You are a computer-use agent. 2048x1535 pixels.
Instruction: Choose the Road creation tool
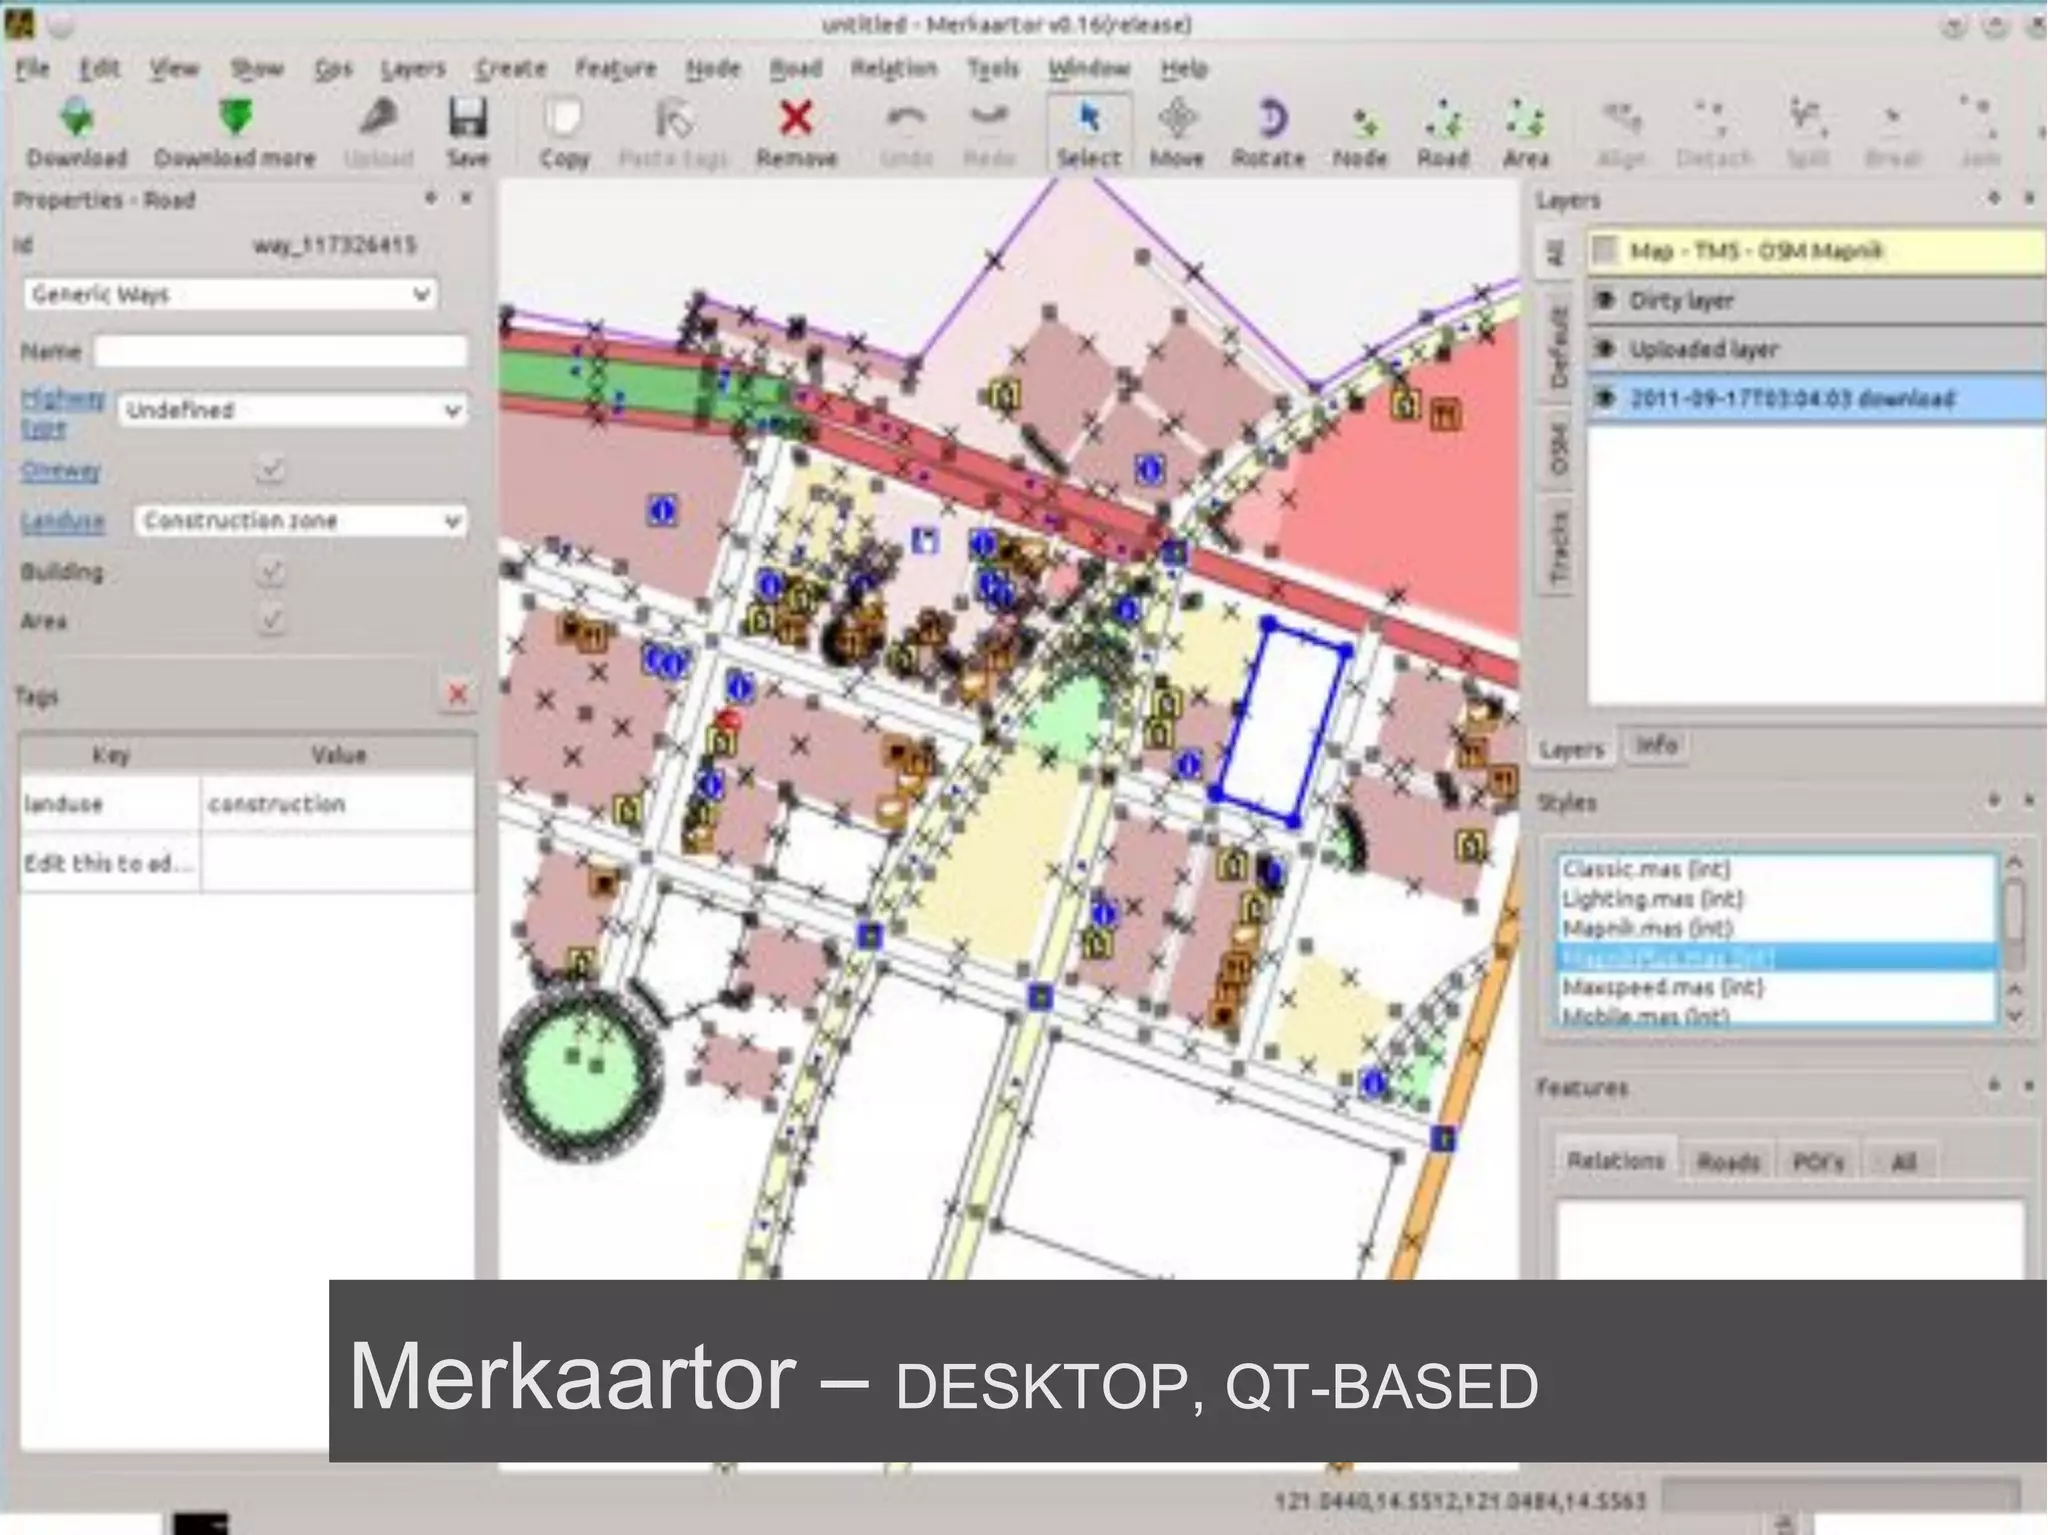click(x=1443, y=133)
